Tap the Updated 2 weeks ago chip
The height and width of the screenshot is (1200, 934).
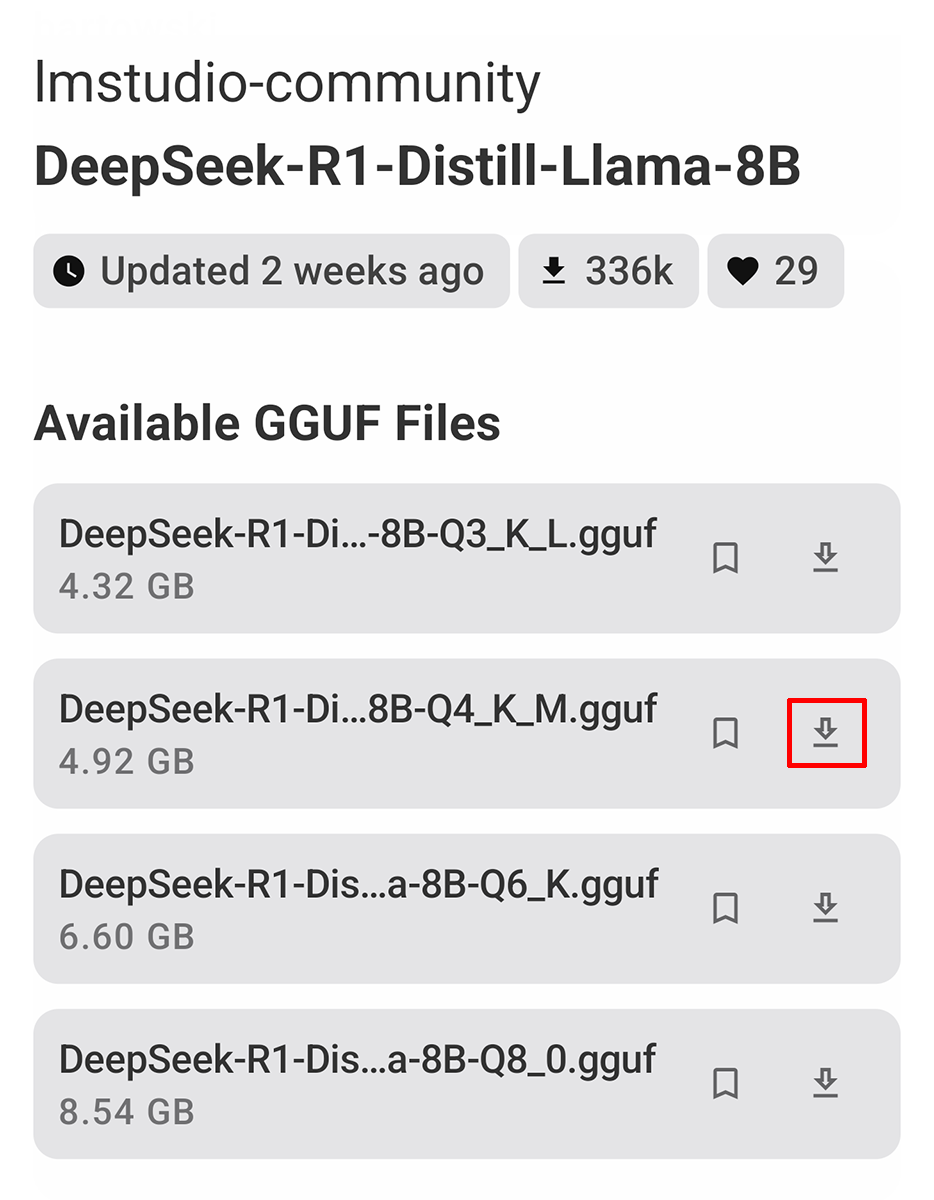(x=271, y=271)
